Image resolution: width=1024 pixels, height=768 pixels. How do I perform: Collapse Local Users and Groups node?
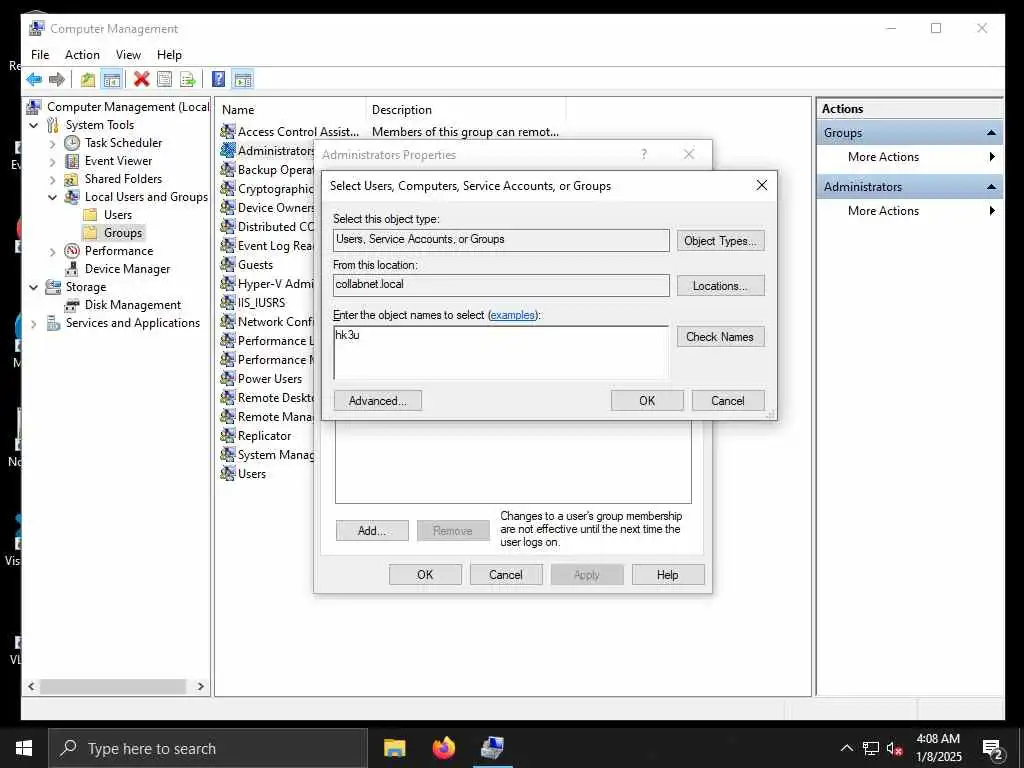pyautogui.click(x=52, y=197)
